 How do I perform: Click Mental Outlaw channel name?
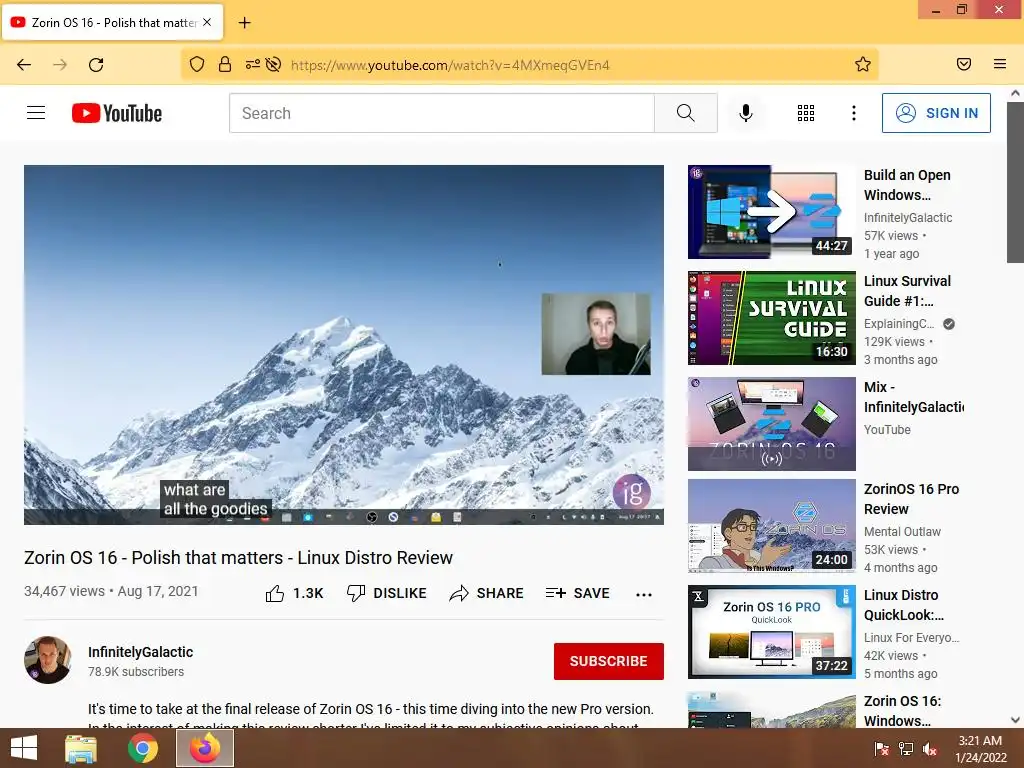[x=902, y=532]
